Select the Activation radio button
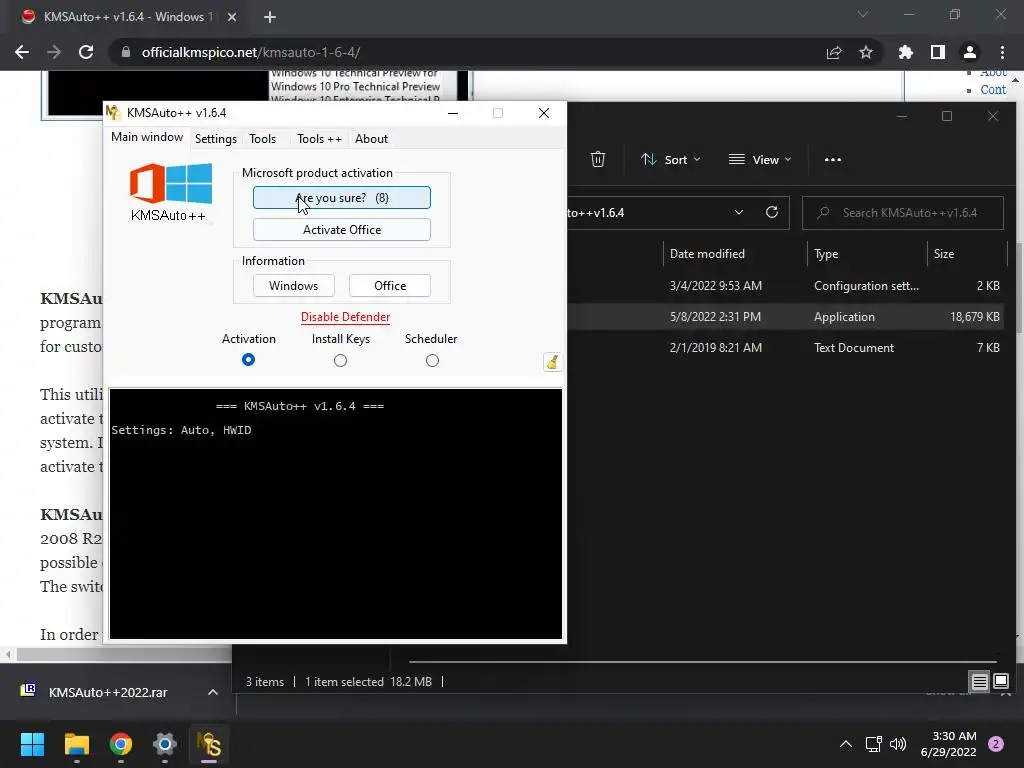This screenshot has width=1024, height=768. coord(248,360)
